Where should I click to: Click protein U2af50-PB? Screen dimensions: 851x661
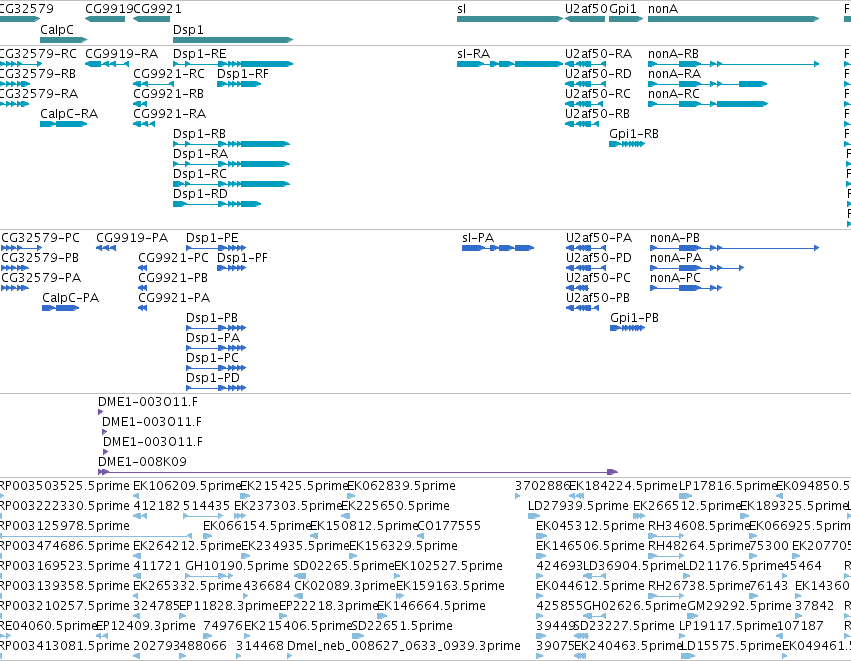pyautogui.click(x=582, y=308)
